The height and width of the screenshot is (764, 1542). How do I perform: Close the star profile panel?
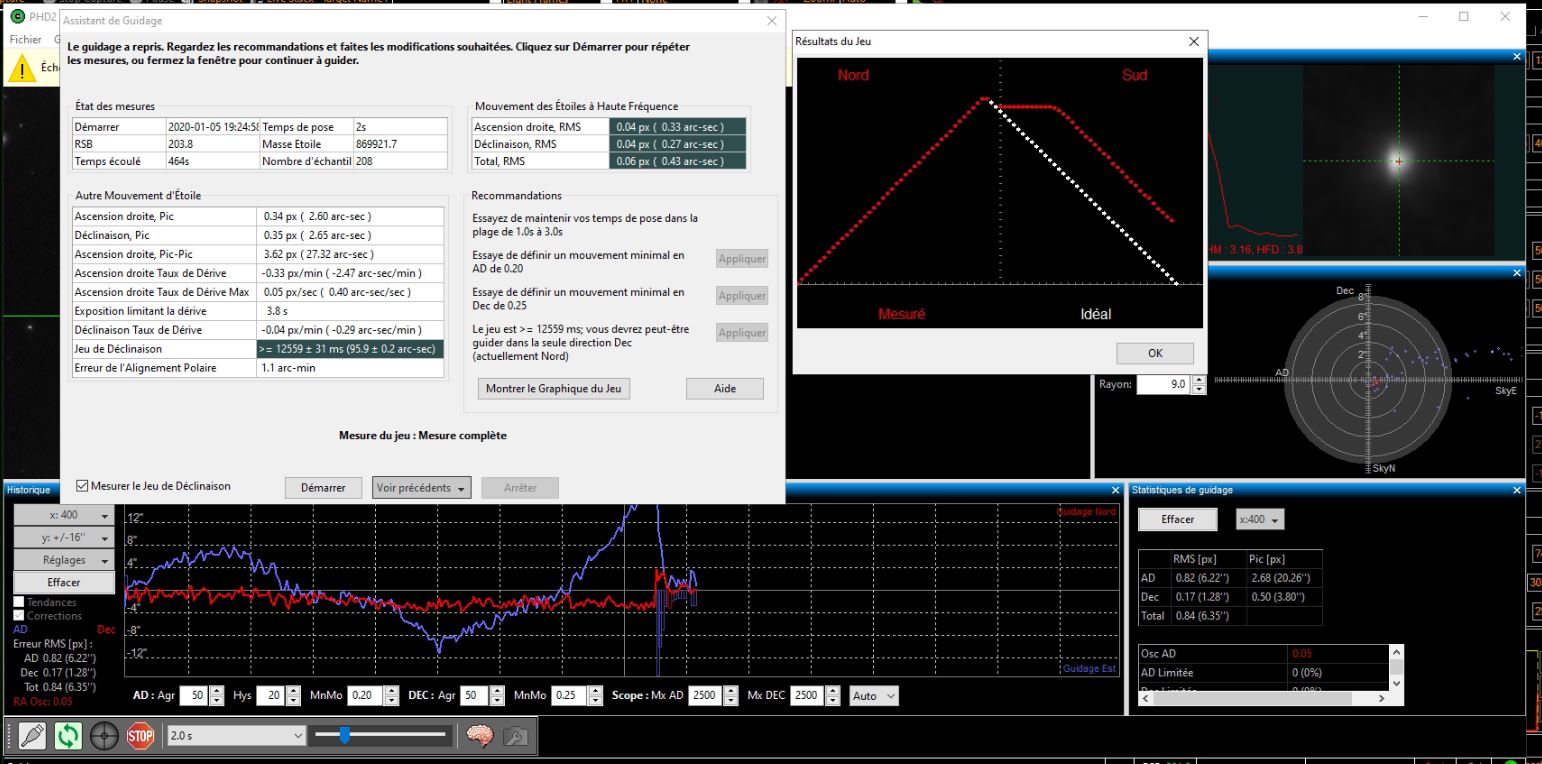(x=1517, y=57)
